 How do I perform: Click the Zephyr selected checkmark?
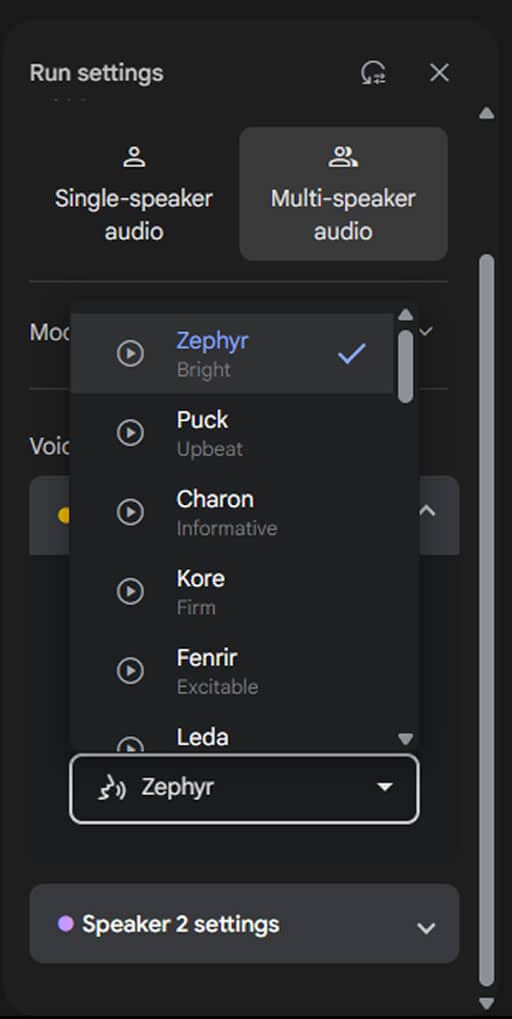pos(352,354)
